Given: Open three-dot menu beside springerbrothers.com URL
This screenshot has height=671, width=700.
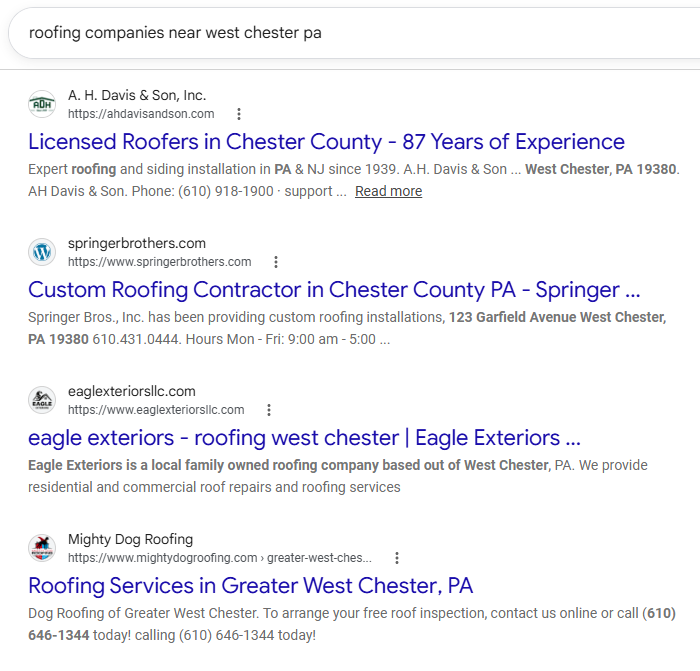Looking at the screenshot, I should [x=276, y=262].
